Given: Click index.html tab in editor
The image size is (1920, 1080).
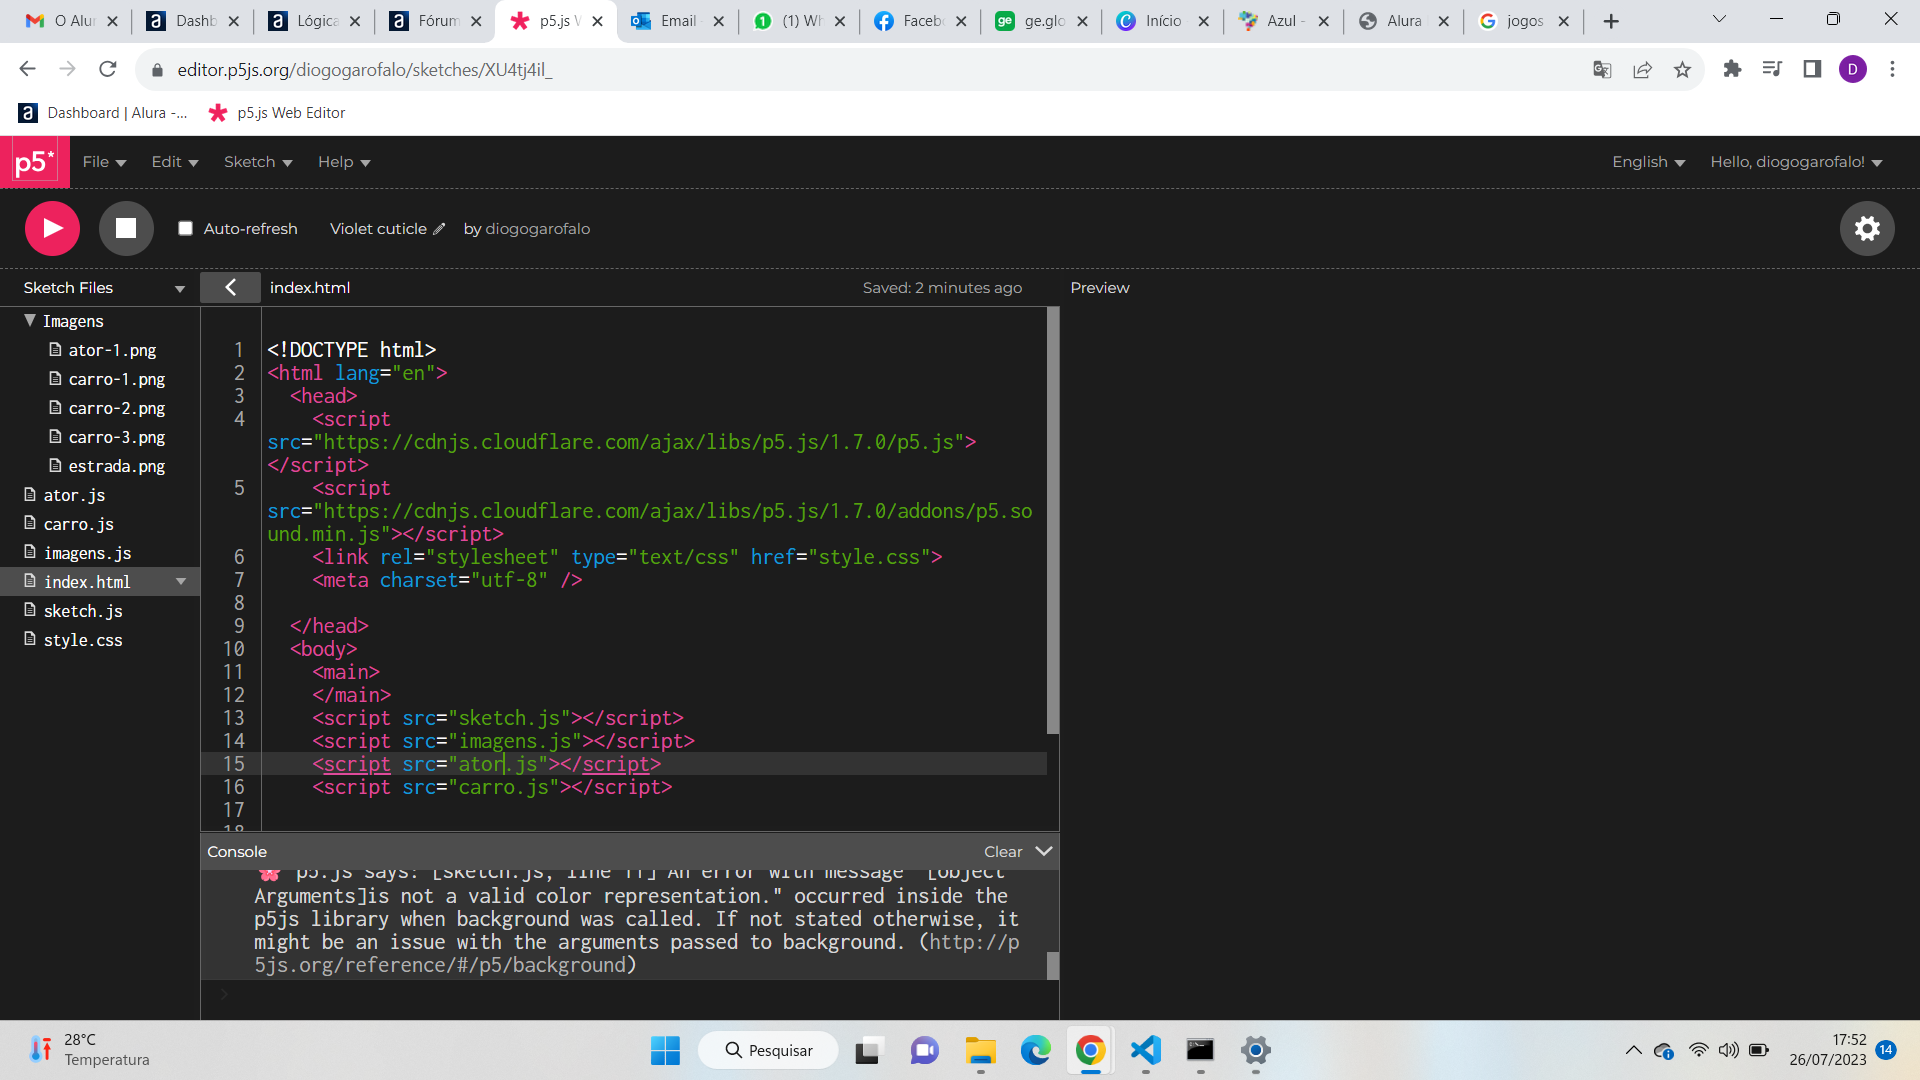Looking at the screenshot, I should tap(310, 287).
